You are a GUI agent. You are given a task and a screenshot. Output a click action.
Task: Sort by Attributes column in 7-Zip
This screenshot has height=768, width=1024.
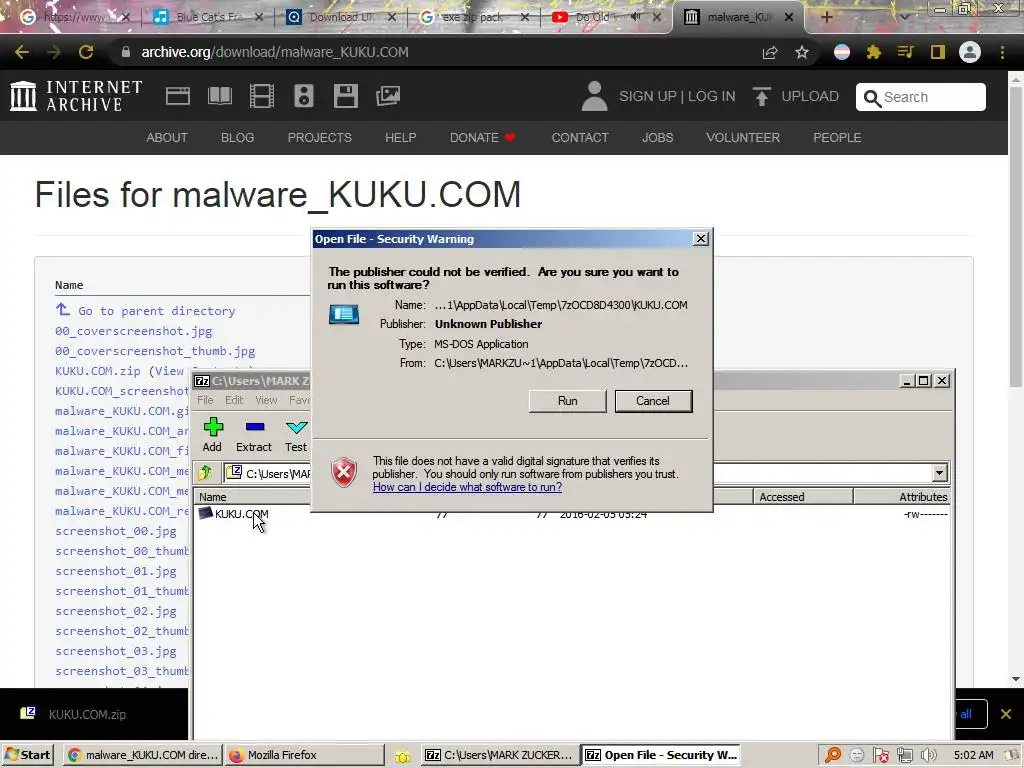point(902,497)
